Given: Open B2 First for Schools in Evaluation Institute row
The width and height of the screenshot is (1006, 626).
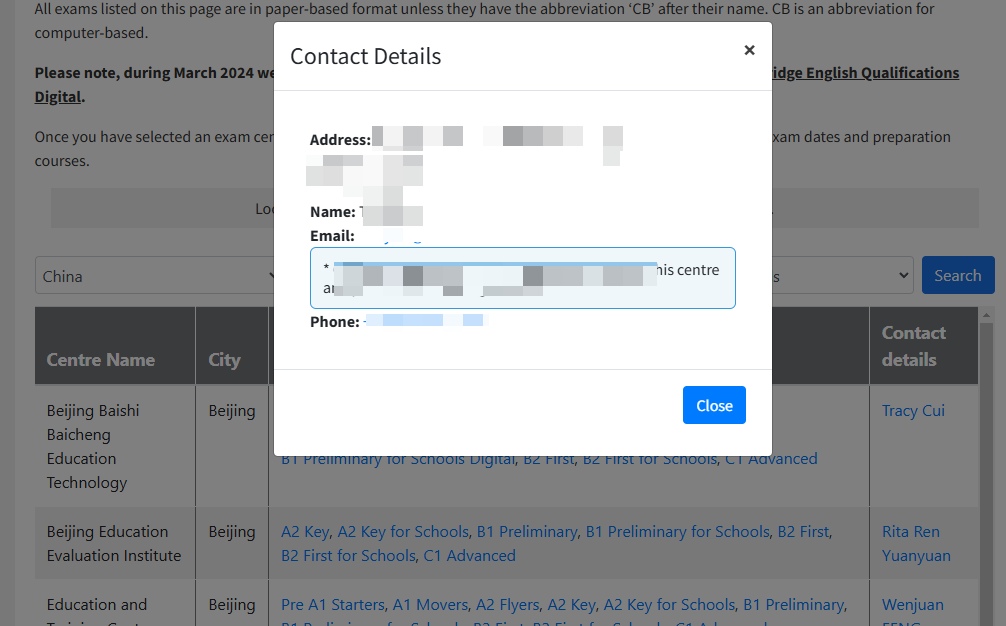Looking at the screenshot, I should pyautogui.click(x=348, y=556).
